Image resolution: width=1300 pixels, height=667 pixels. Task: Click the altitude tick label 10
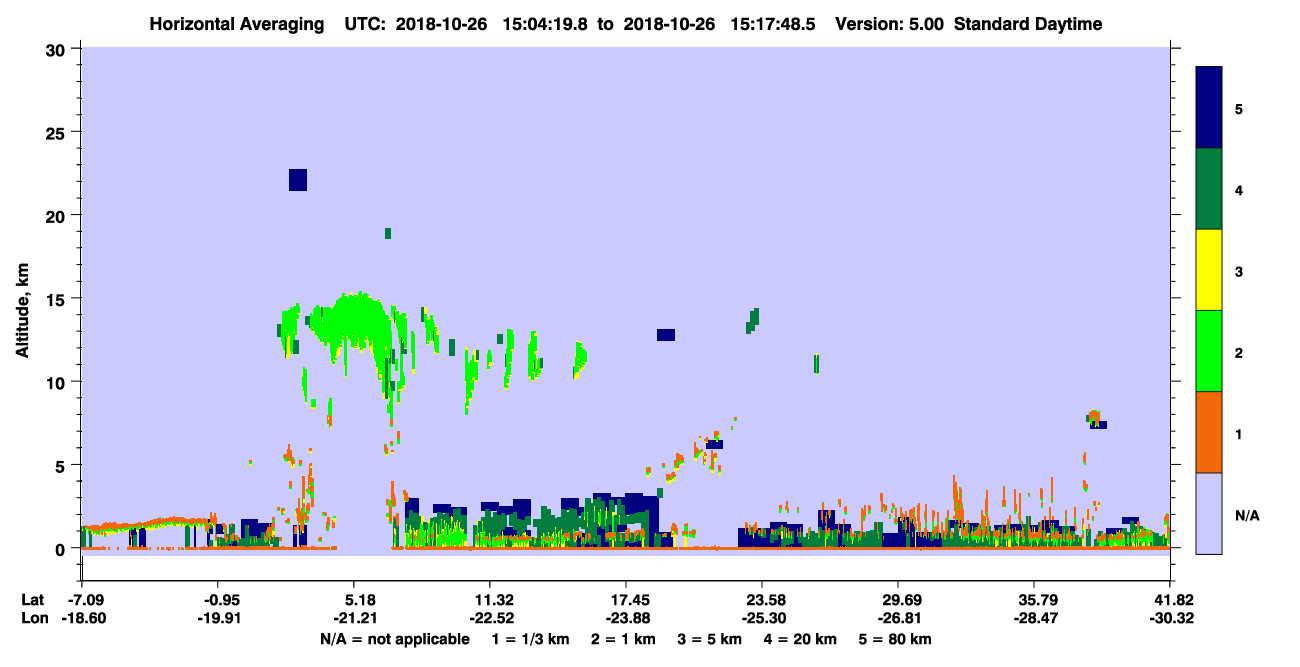coord(58,382)
